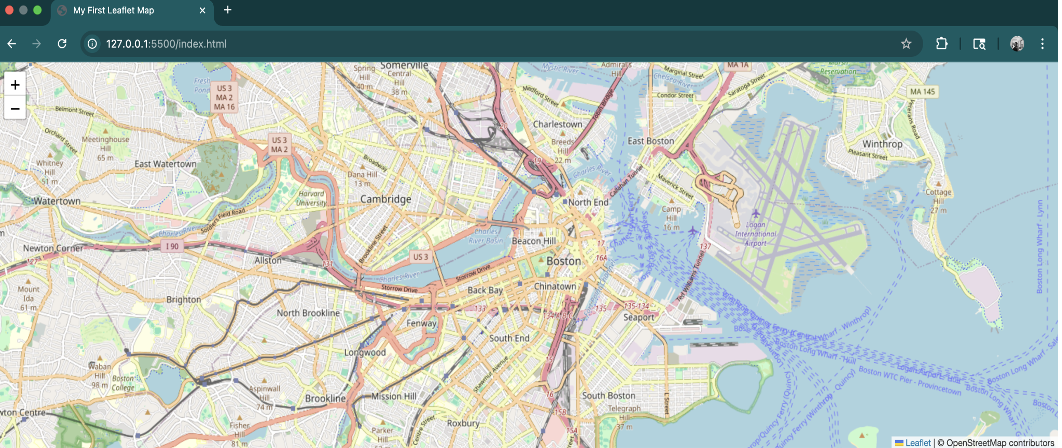
Task: View site information for 127.0.0.1
Action: [x=93, y=44]
